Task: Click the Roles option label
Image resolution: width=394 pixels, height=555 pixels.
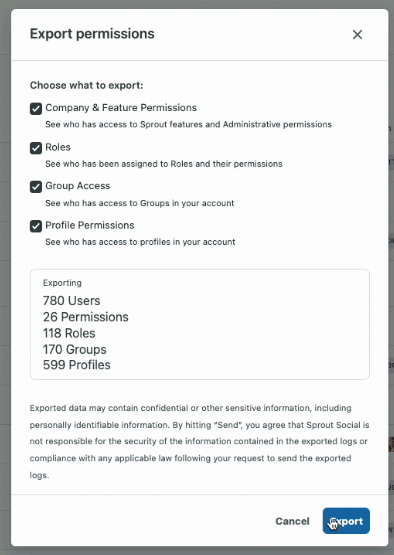Action: 58,147
